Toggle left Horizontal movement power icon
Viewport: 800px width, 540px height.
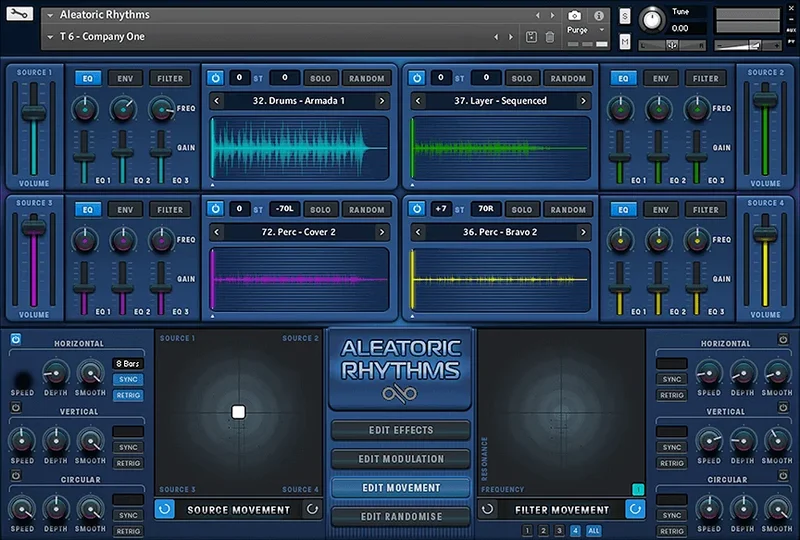(x=16, y=339)
